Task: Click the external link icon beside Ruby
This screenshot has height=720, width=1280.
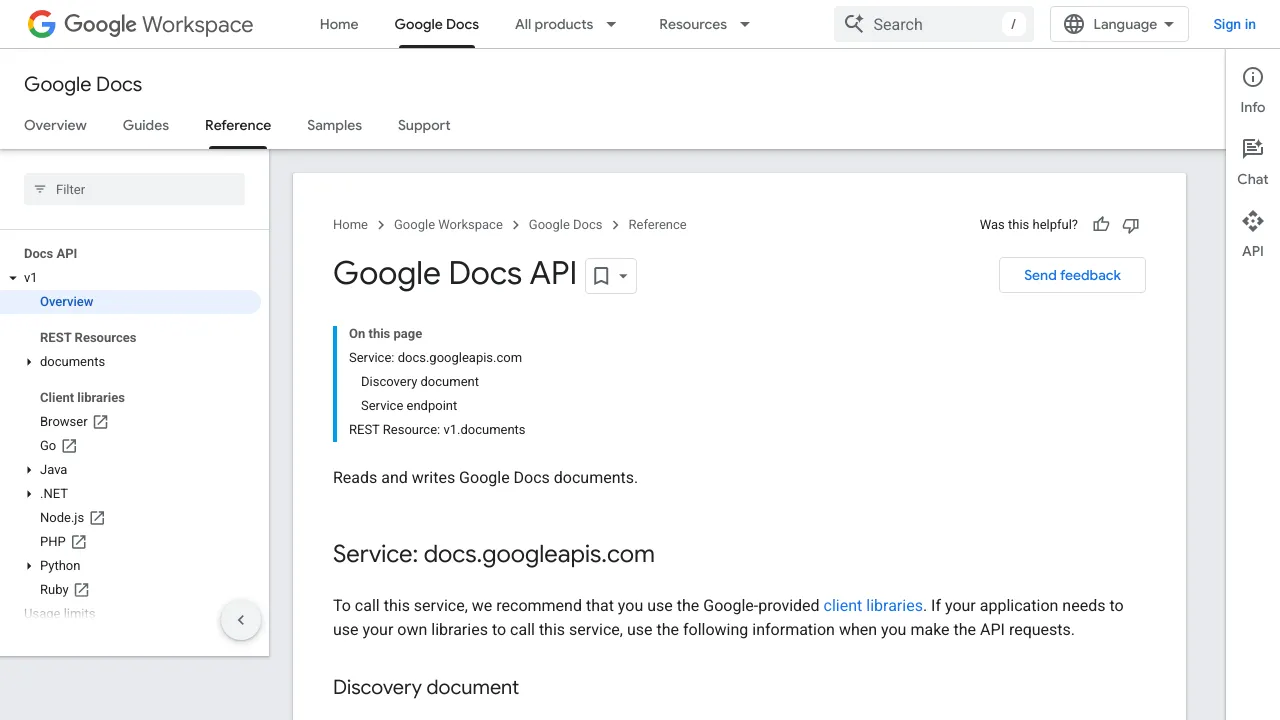Action: click(81, 590)
